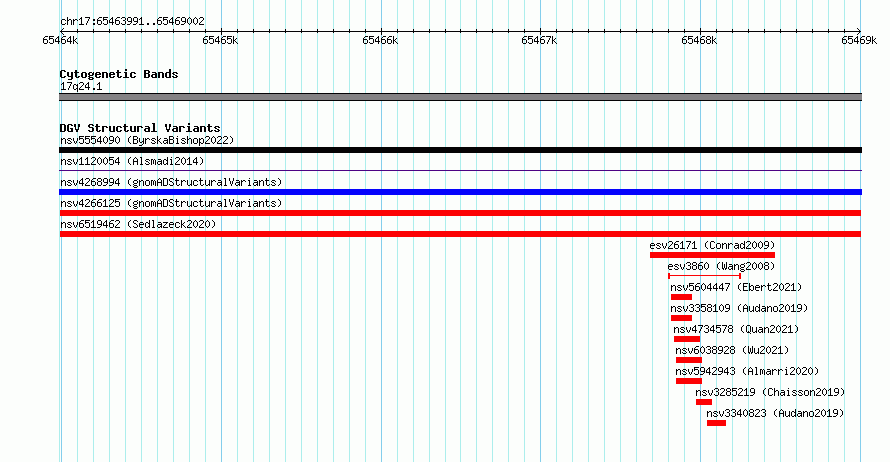Click the DGV Structural Variants track title
The height and width of the screenshot is (462, 890).
(x=140, y=128)
